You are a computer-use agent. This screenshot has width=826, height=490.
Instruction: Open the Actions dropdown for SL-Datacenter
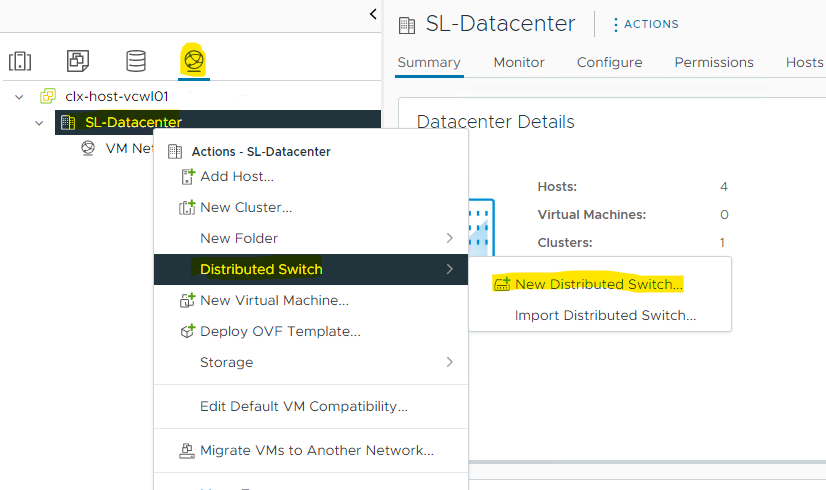645,24
